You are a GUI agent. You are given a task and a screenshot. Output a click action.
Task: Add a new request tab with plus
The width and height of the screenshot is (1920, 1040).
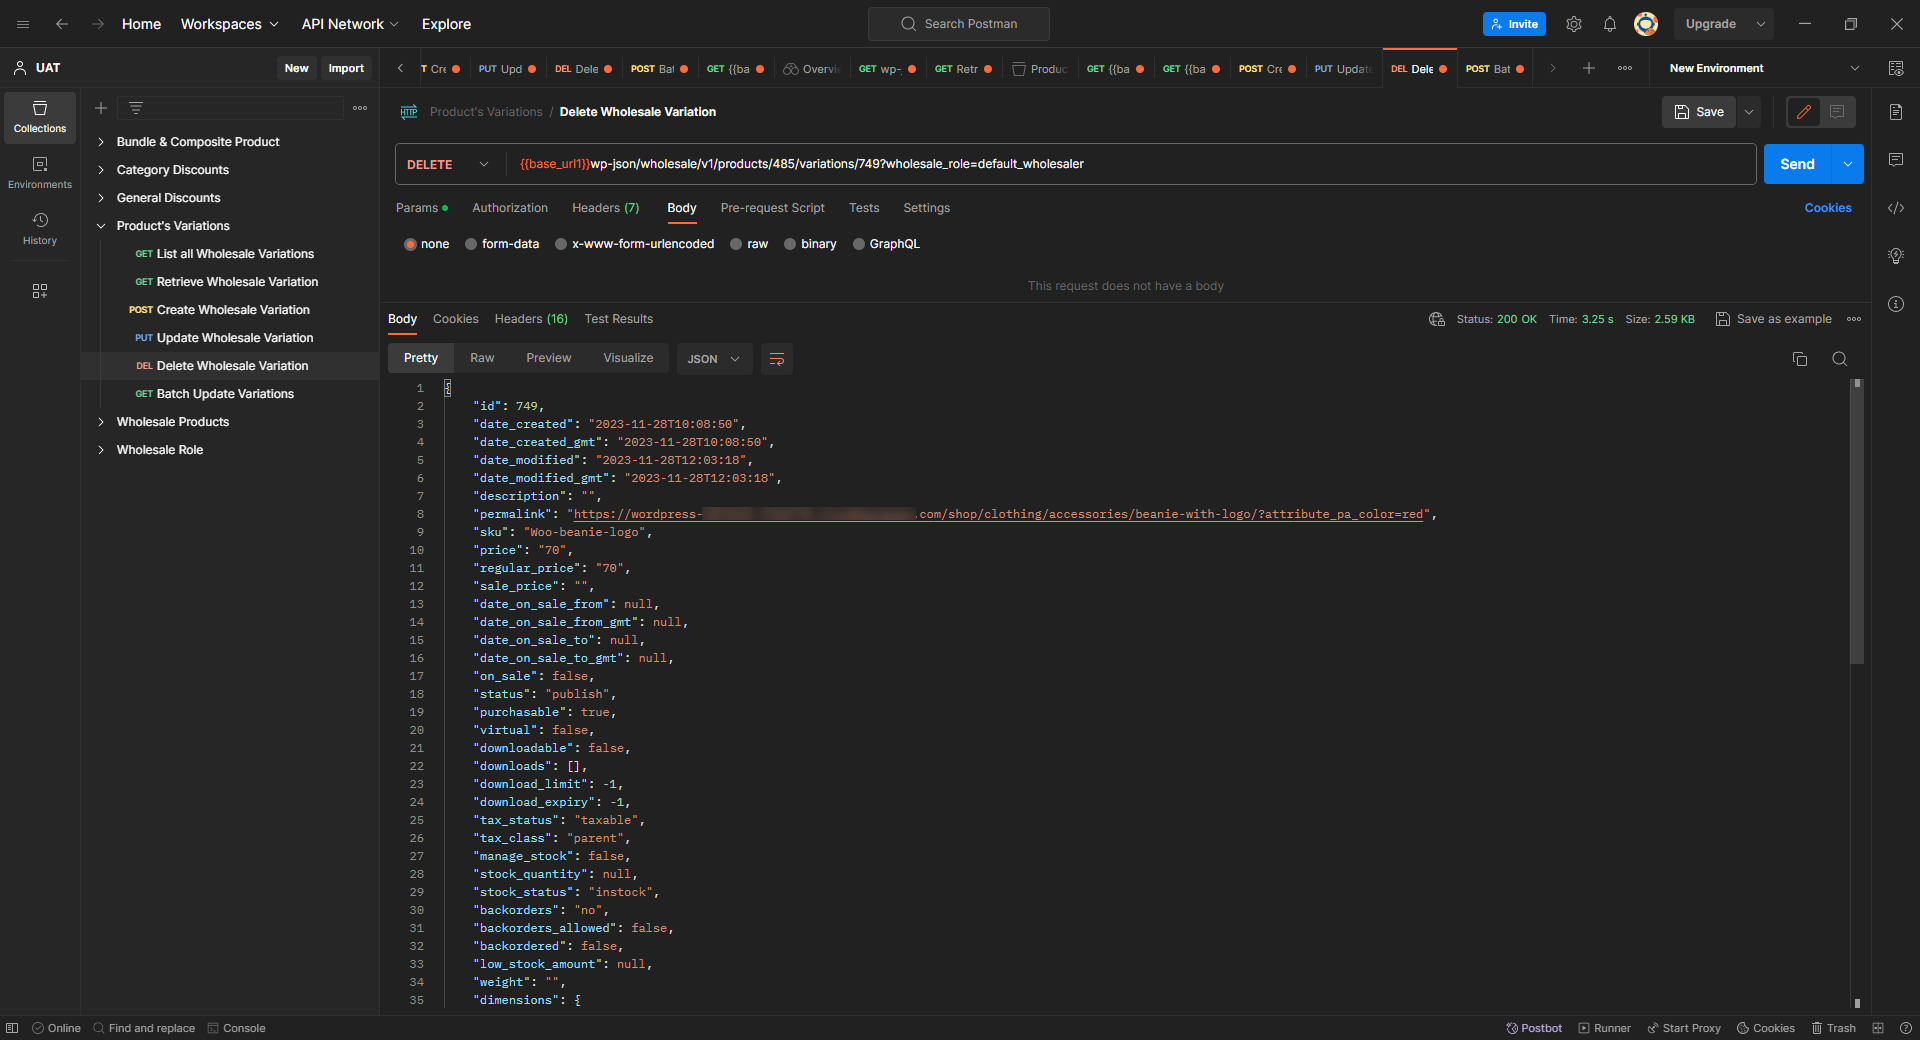coord(1589,68)
